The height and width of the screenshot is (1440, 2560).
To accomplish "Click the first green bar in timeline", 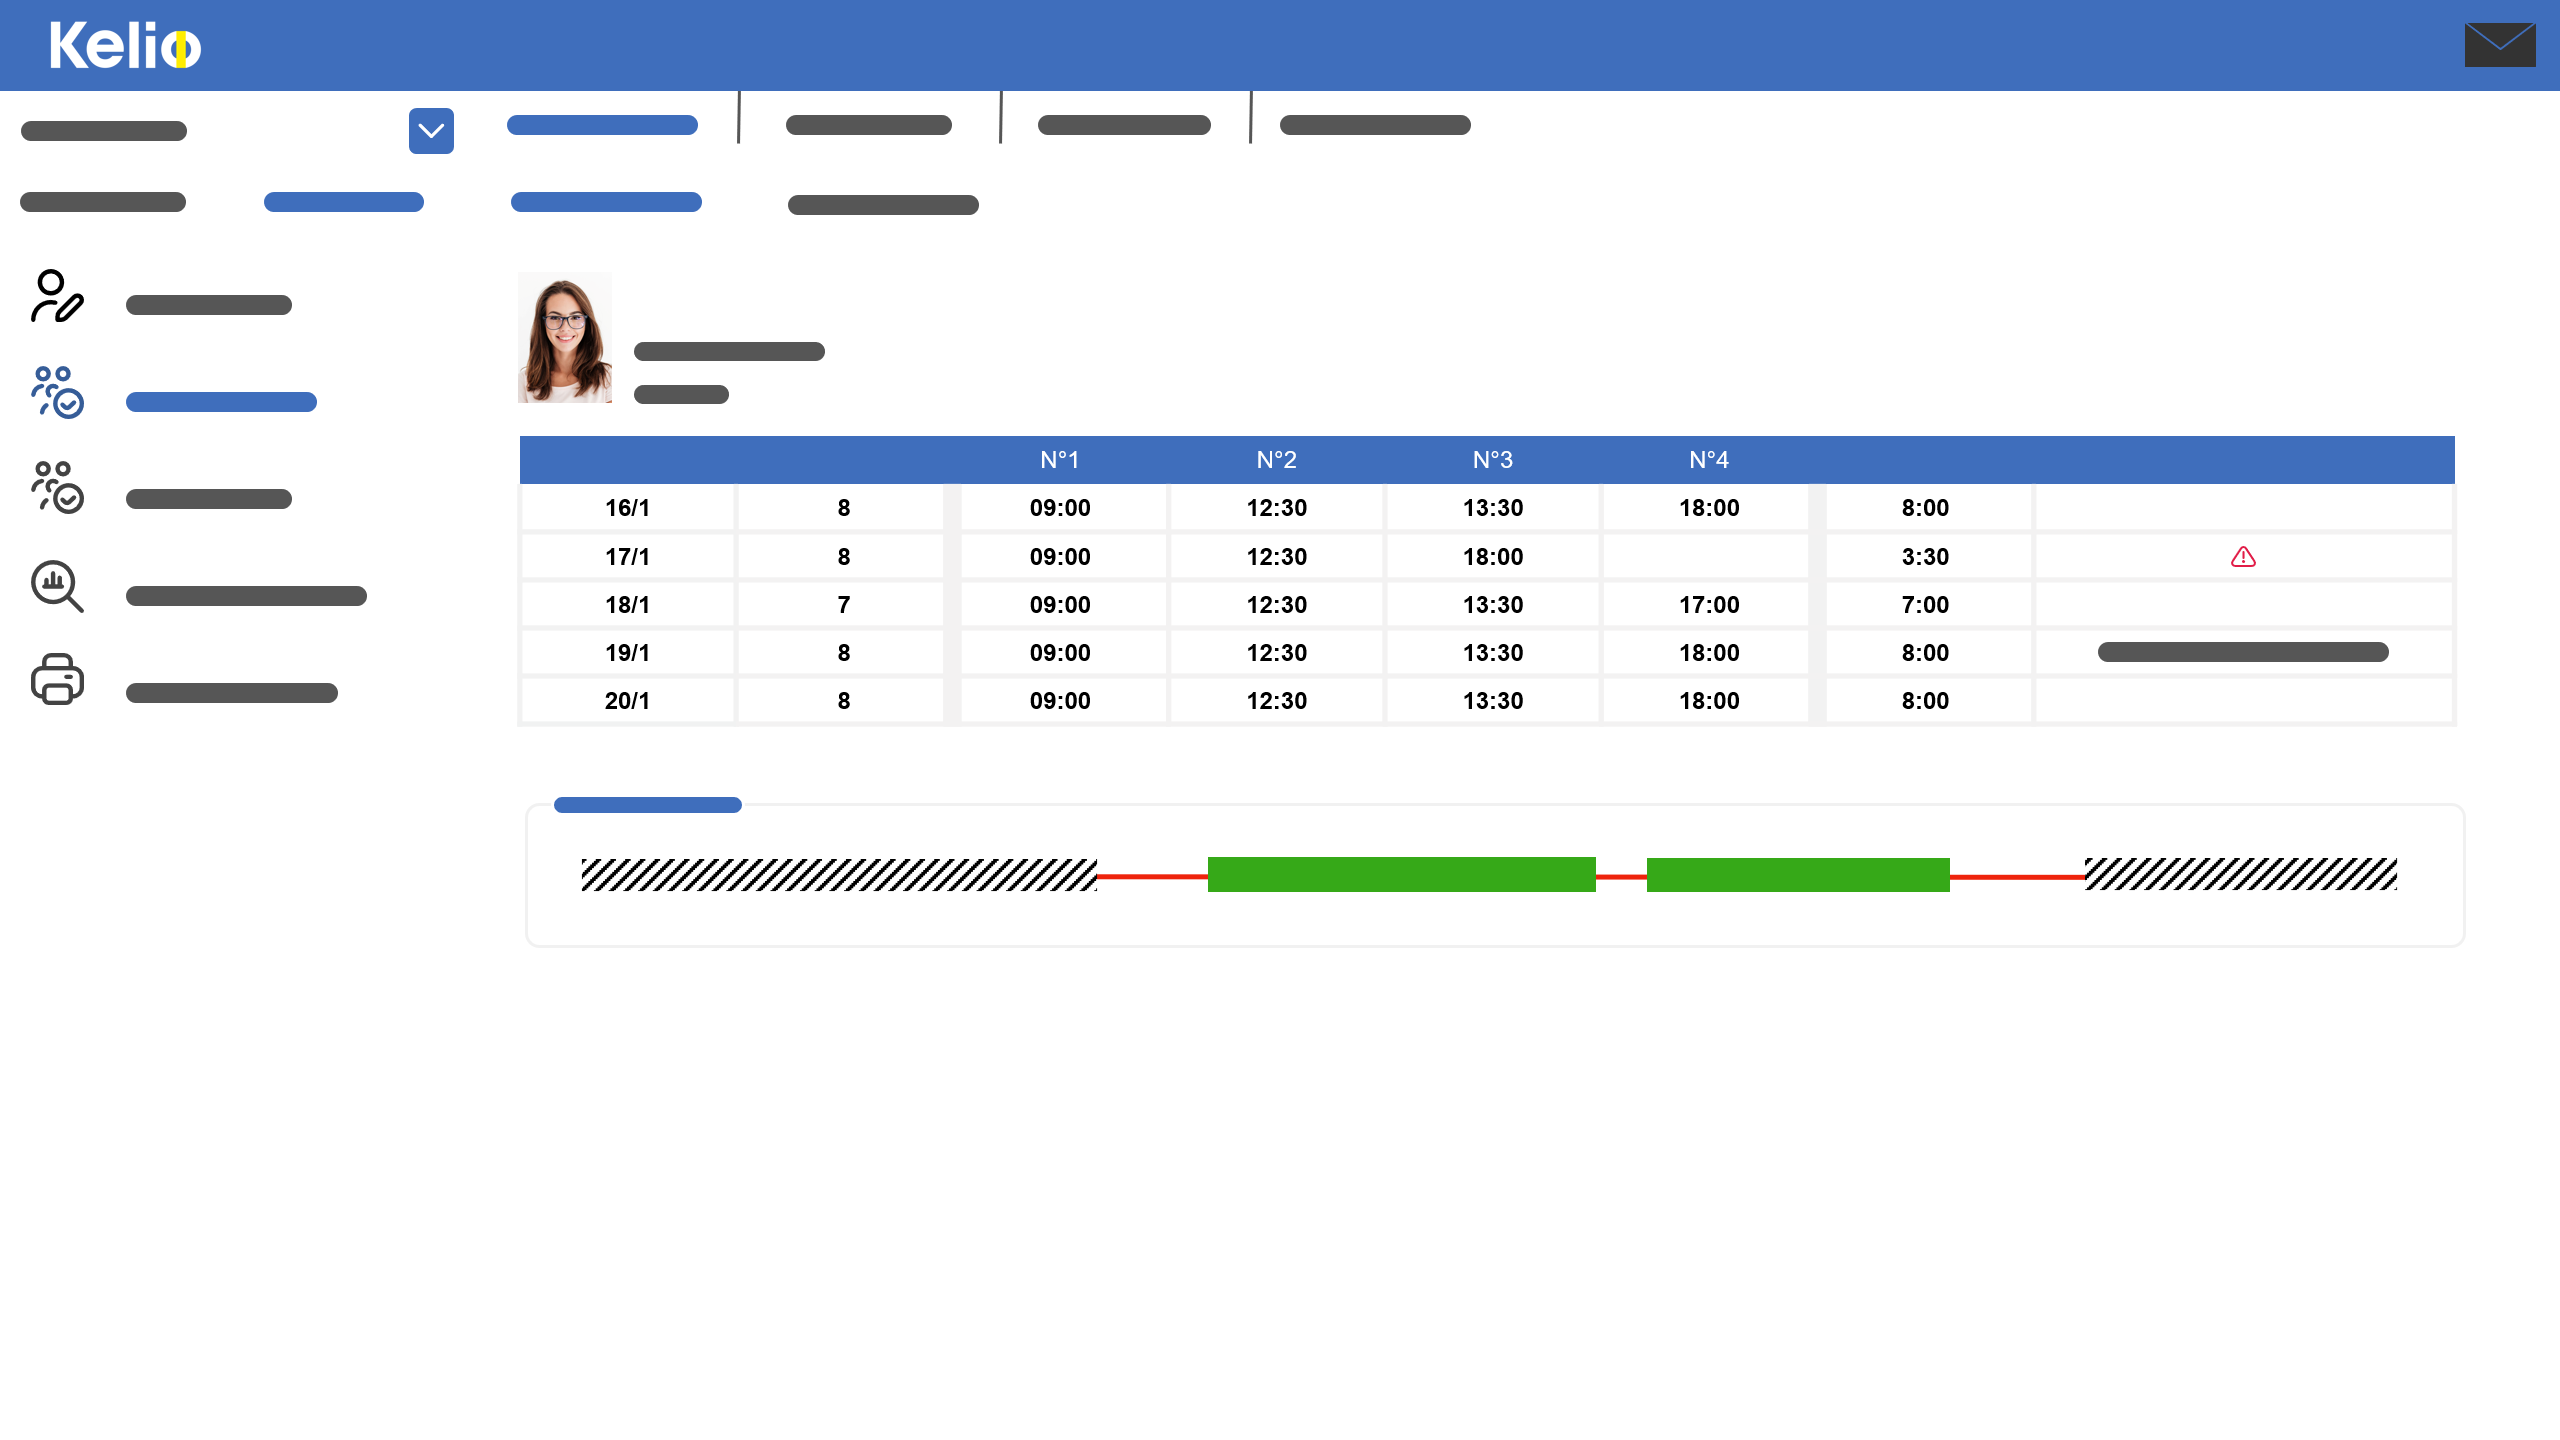I will [x=1401, y=875].
